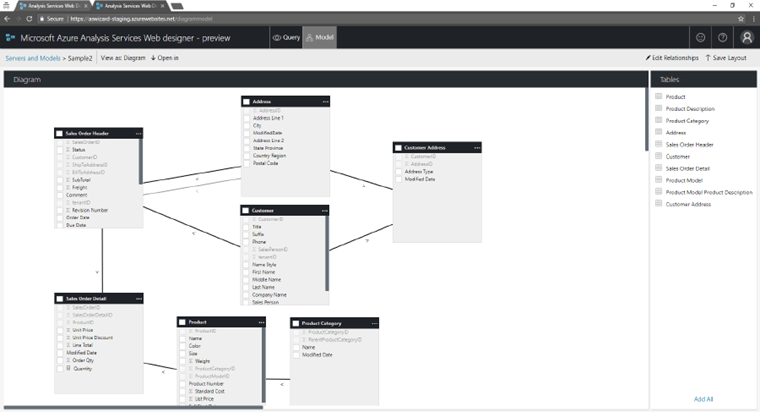
Task: Toggle the Sales Order Header table checkbox
Action: coord(60,133)
